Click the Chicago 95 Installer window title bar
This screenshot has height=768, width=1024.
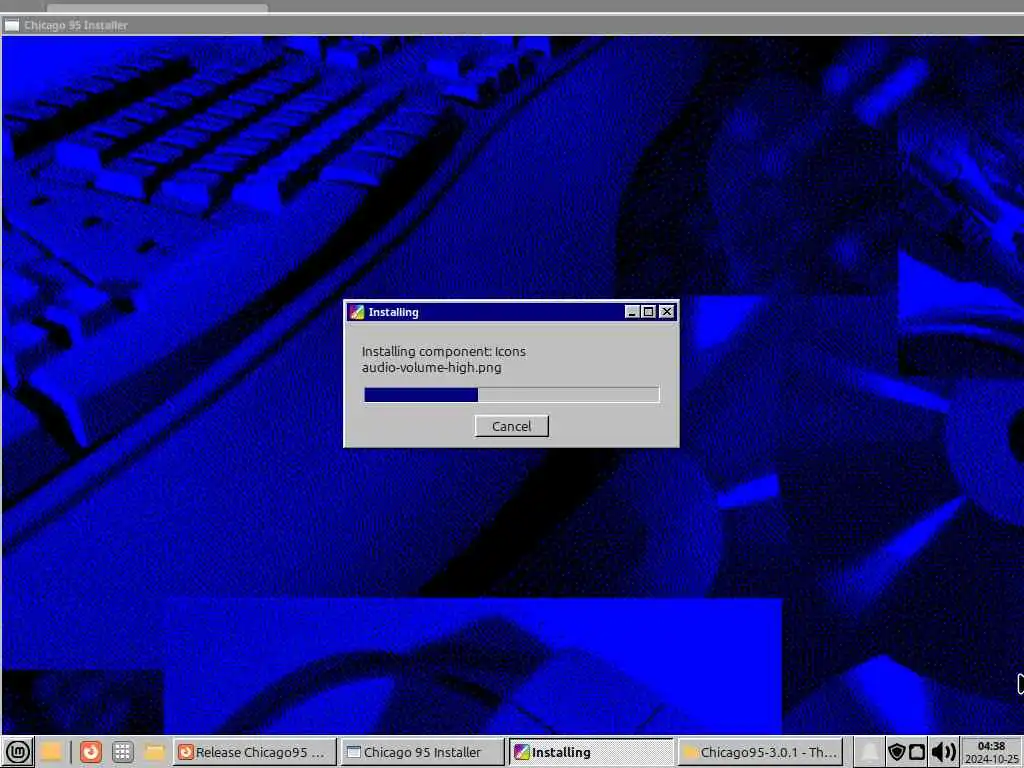click(512, 25)
